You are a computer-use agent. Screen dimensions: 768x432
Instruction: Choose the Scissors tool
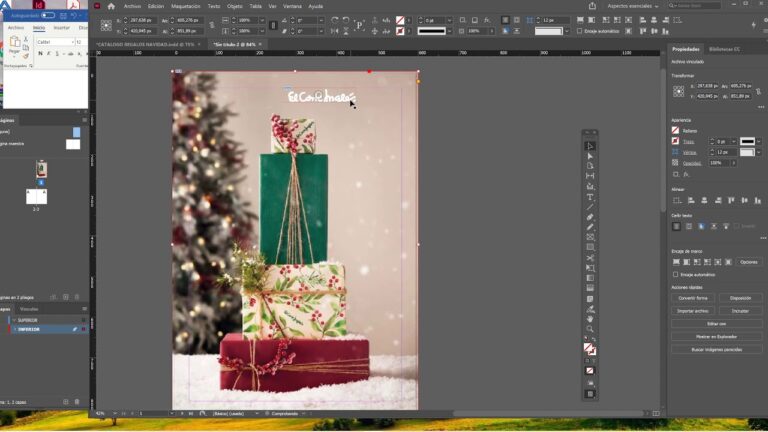pyautogui.click(x=590, y=258)
